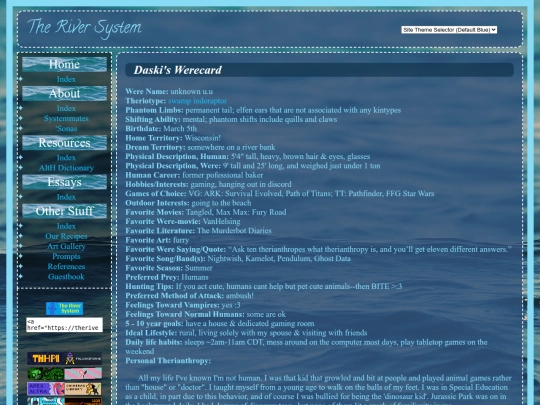Open the Our Recipes page

click(x=66, y=236)
